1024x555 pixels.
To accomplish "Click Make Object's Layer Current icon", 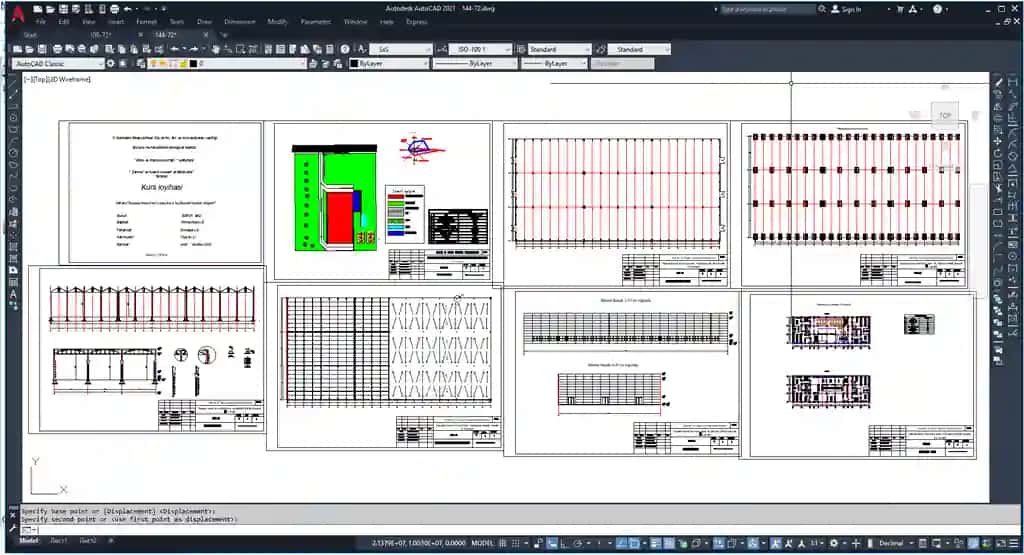I will 312,63.
